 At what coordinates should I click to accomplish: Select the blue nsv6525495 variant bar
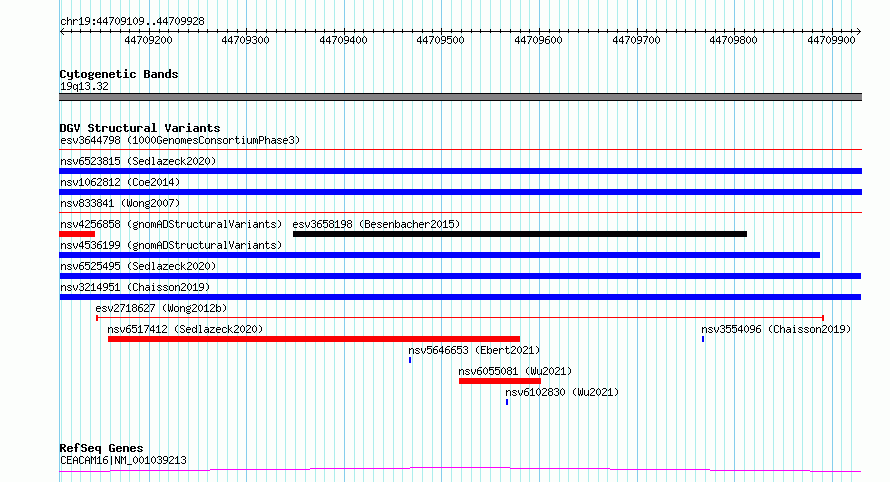click(460, 276)
